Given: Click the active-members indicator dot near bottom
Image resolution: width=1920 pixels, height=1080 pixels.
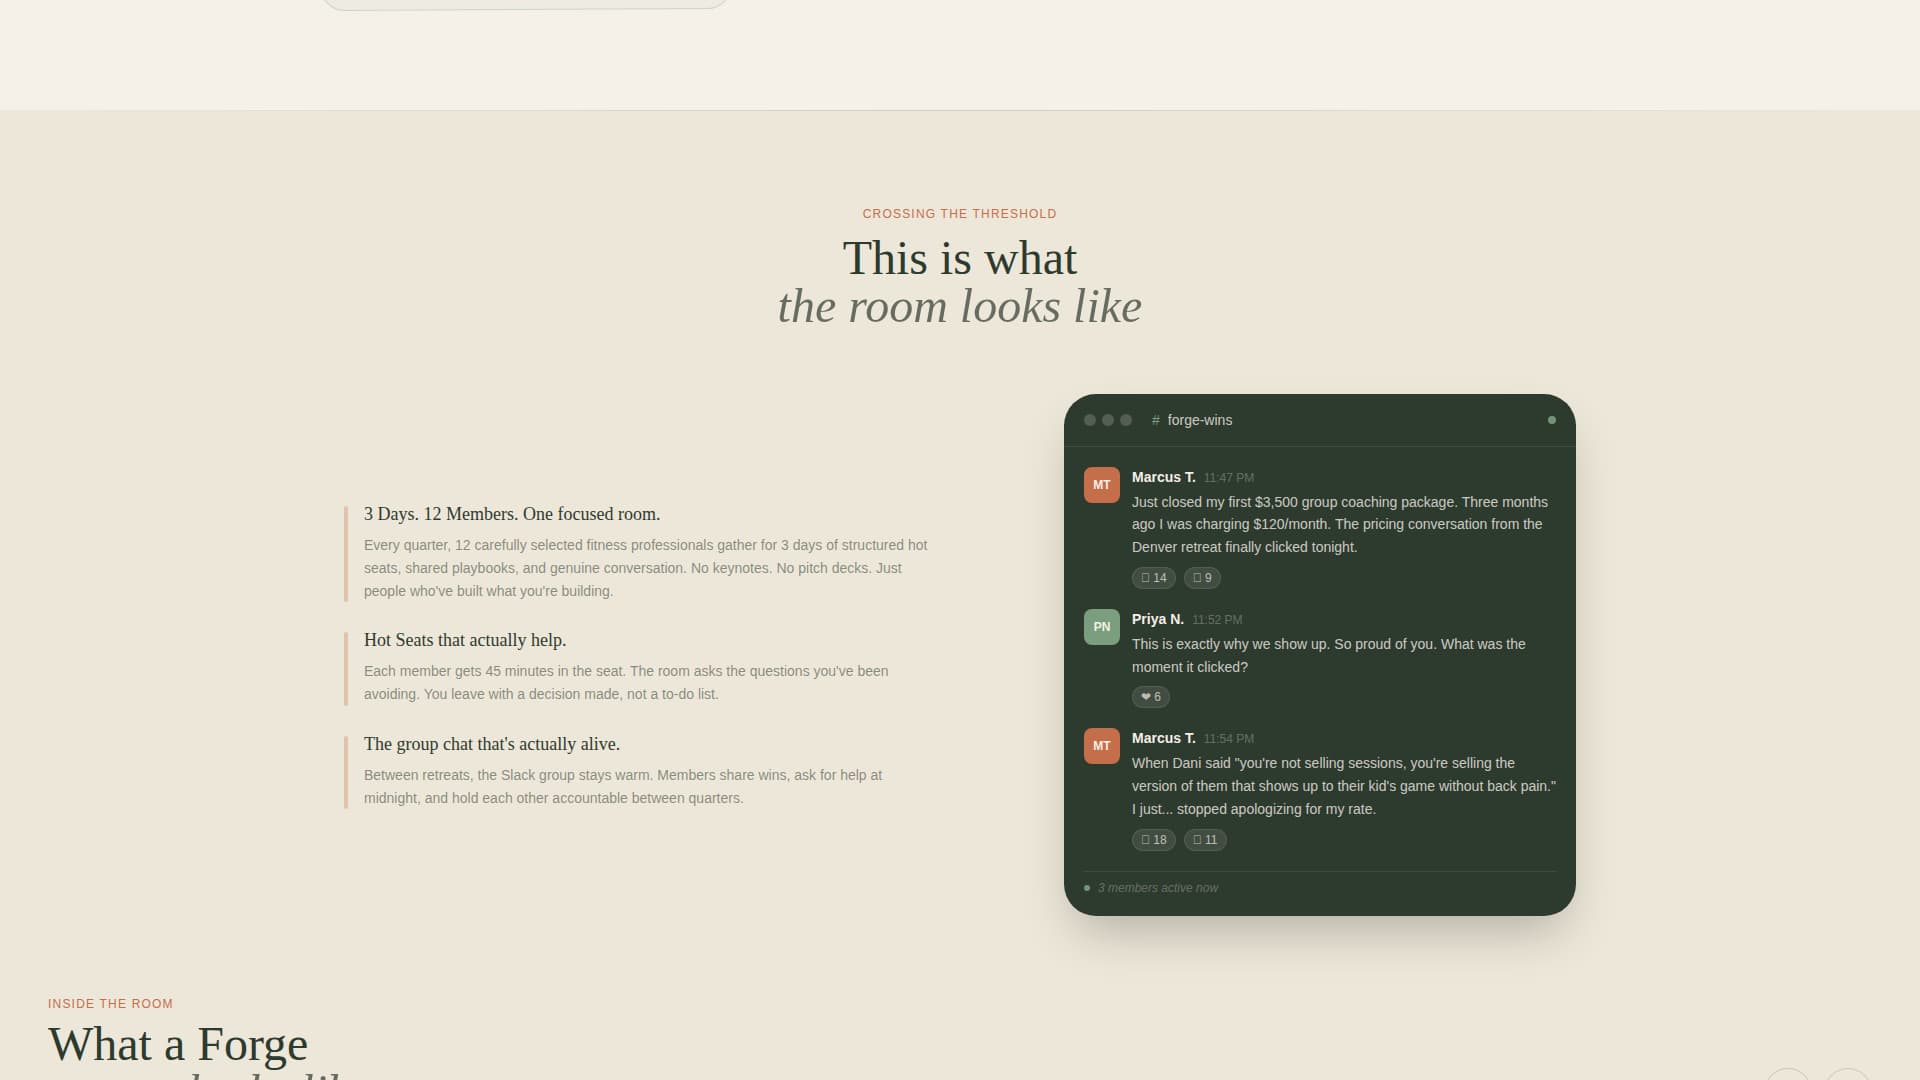Looking at the screenshot, I should tap(1087, 887).
